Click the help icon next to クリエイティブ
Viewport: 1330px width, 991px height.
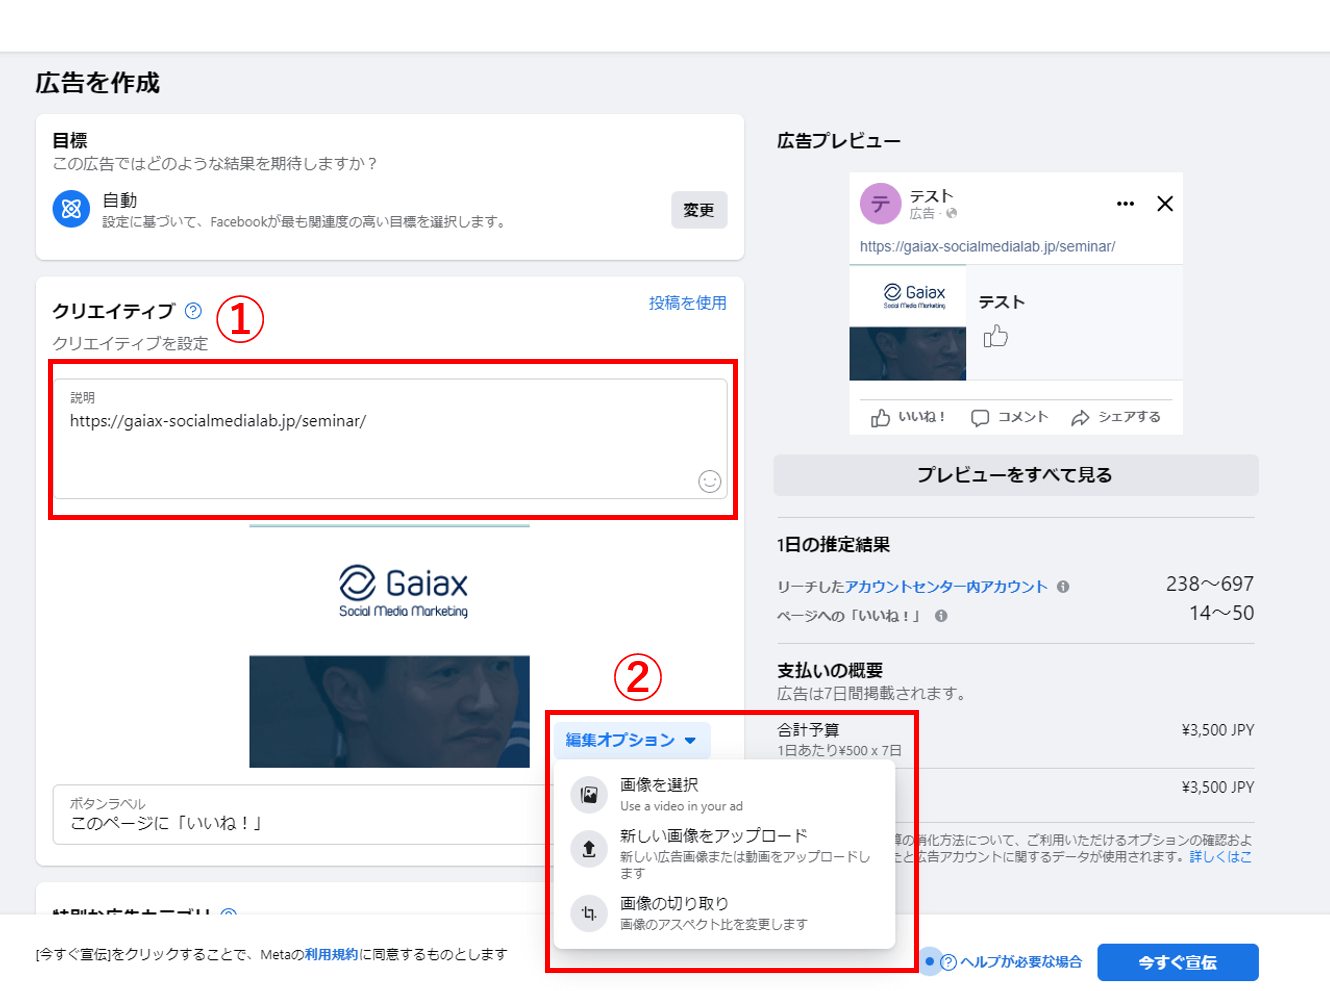click(193, 311)
